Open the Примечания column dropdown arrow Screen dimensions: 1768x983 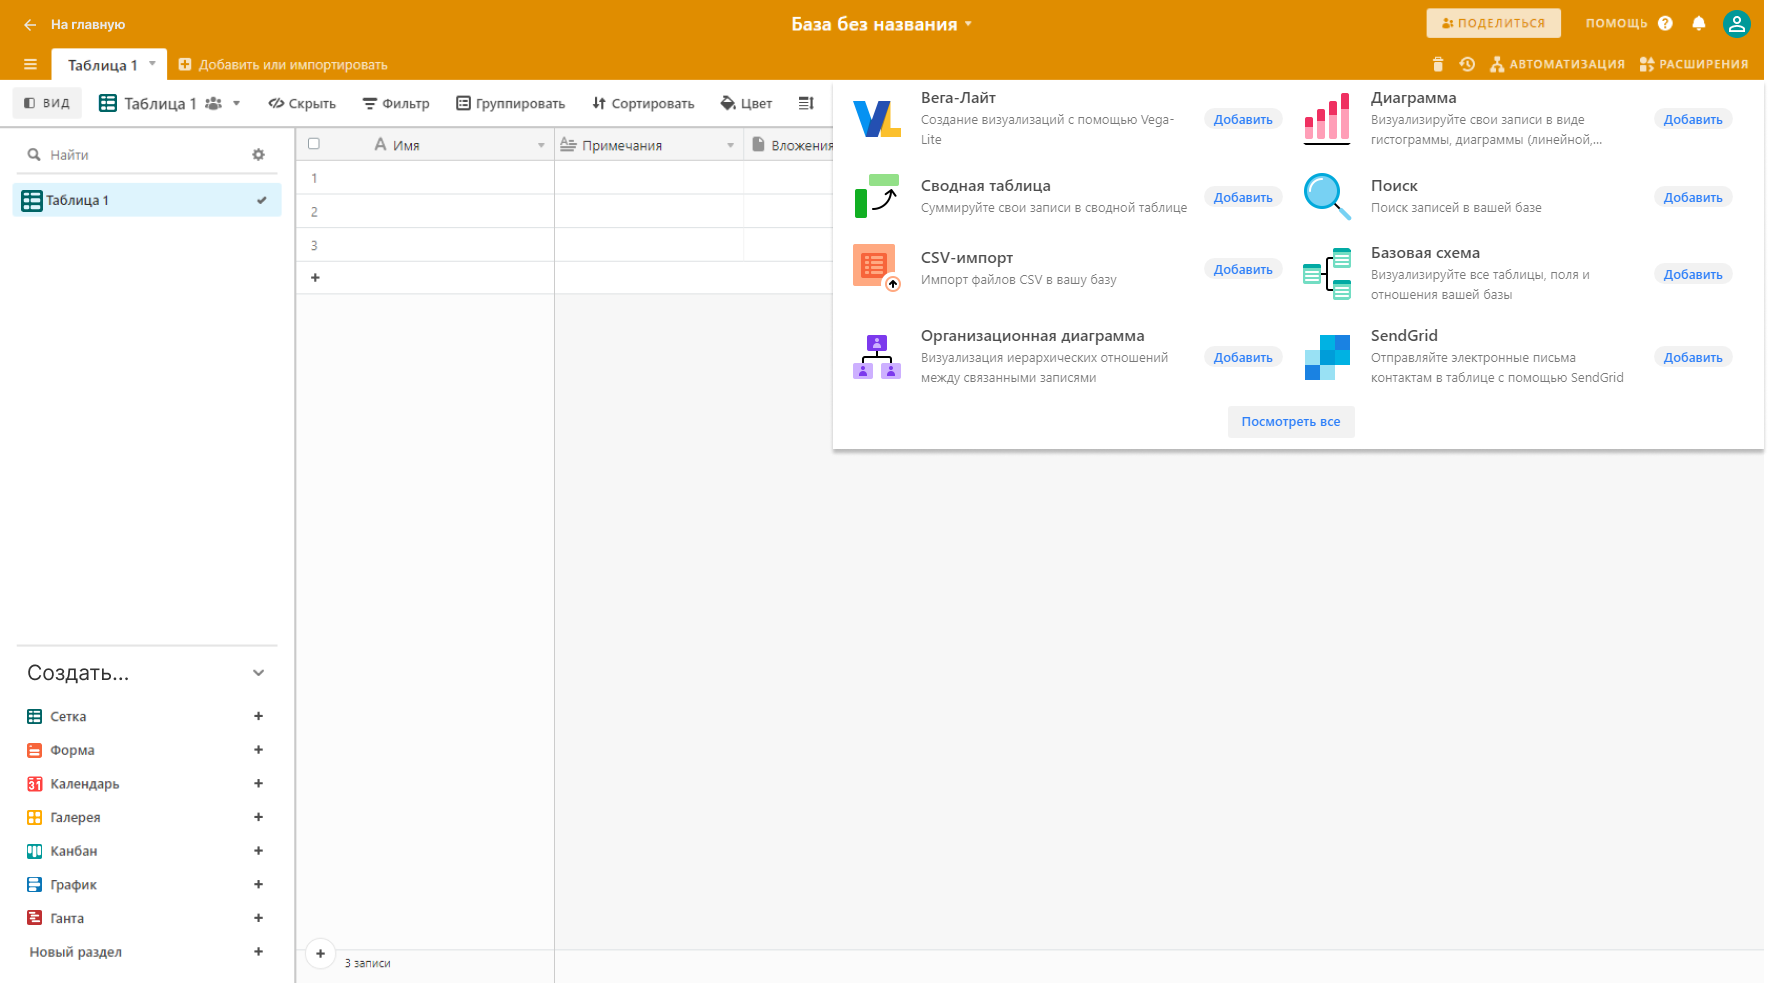point(731,146)
